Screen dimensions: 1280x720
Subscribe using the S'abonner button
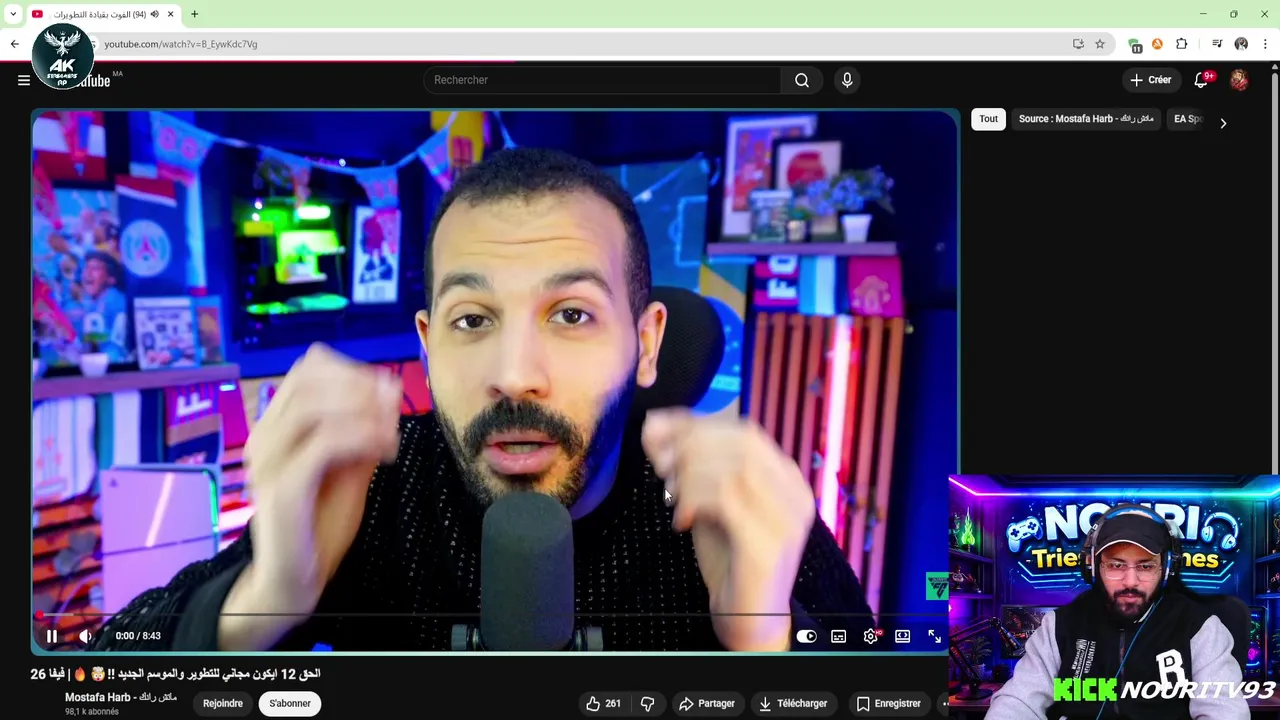(x=290, y=704)
